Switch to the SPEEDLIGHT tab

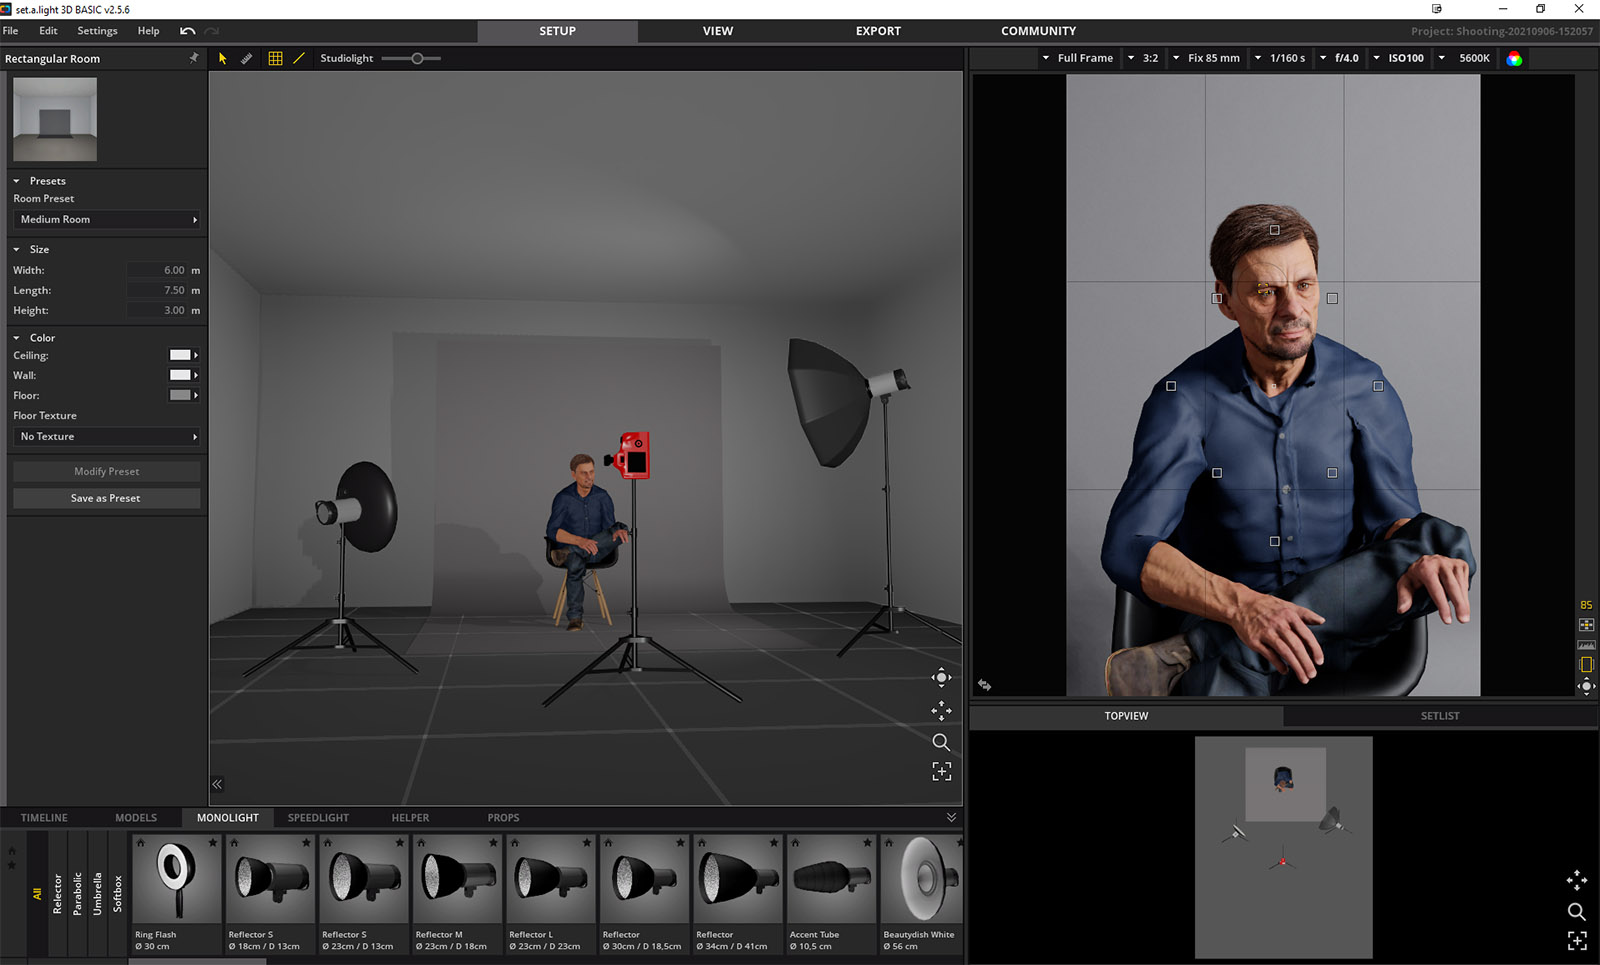click(318, 818)
